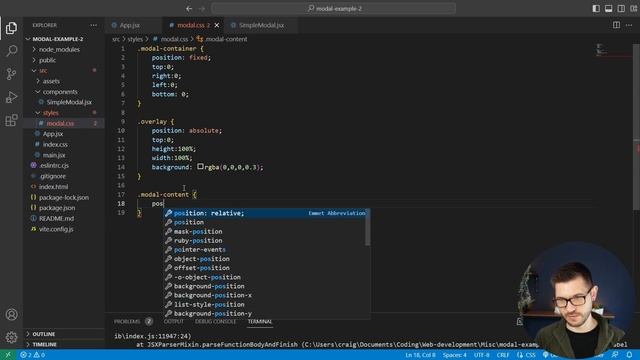
Task: Click the Explorer more actions ellipsis
Action: tap(93, 25)
